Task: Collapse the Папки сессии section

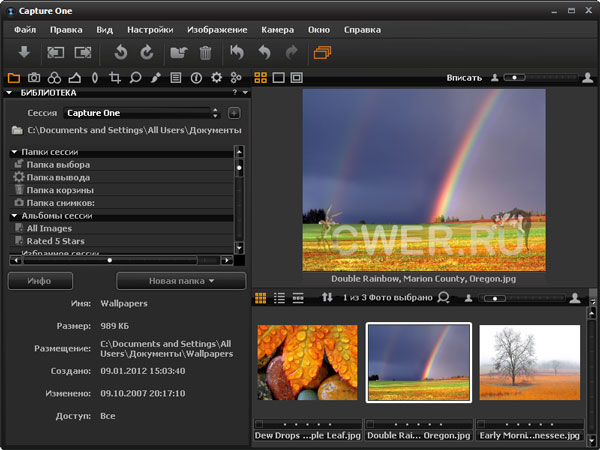Action: click(x=15, y=152)
